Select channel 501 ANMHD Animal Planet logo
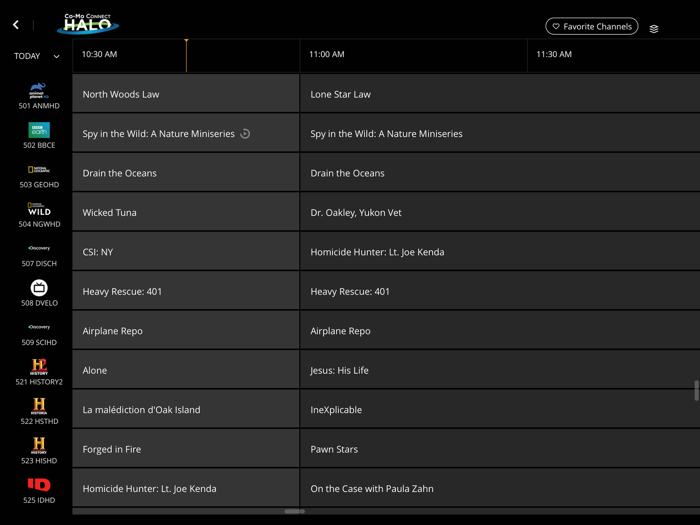700x525 pixels. pos(39,91)
